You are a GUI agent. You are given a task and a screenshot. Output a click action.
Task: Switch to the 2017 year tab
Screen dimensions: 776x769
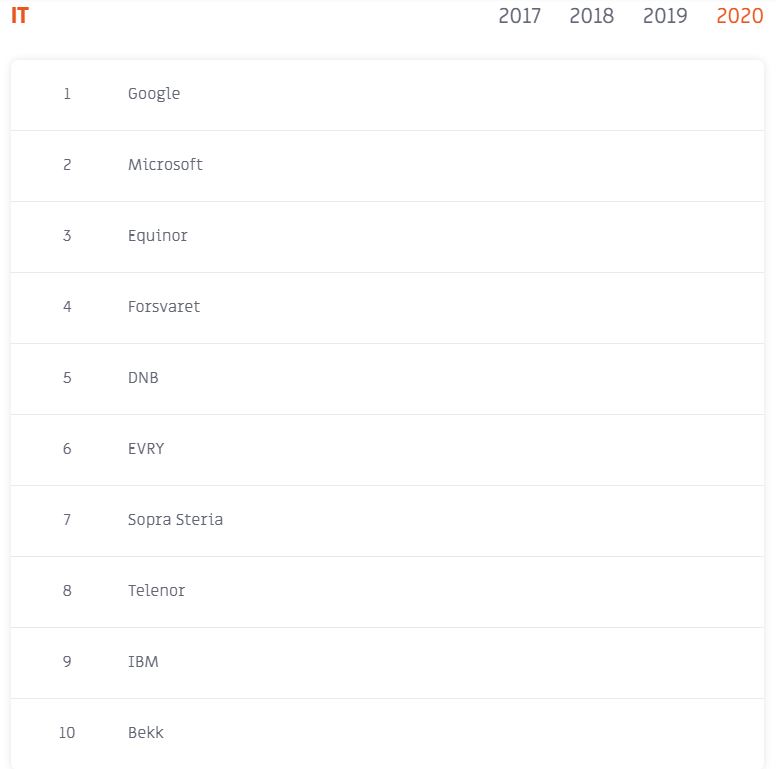[x=519, y=16]
